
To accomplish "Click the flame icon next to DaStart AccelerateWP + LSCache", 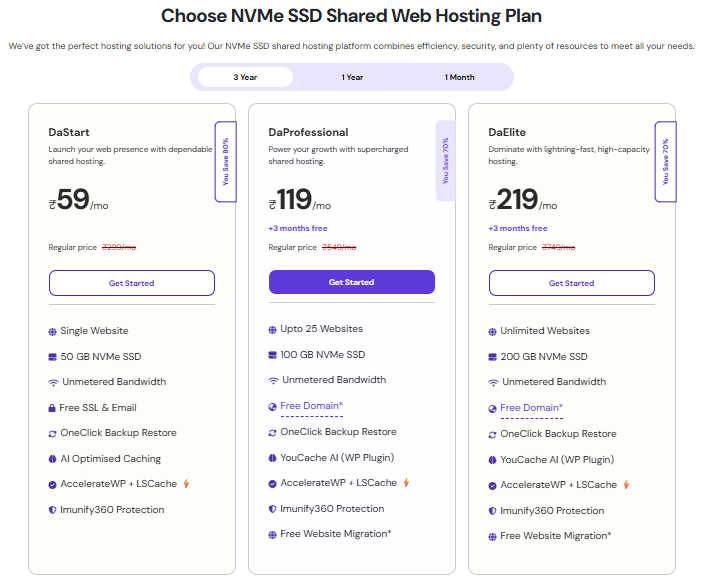I will (186, 484).
